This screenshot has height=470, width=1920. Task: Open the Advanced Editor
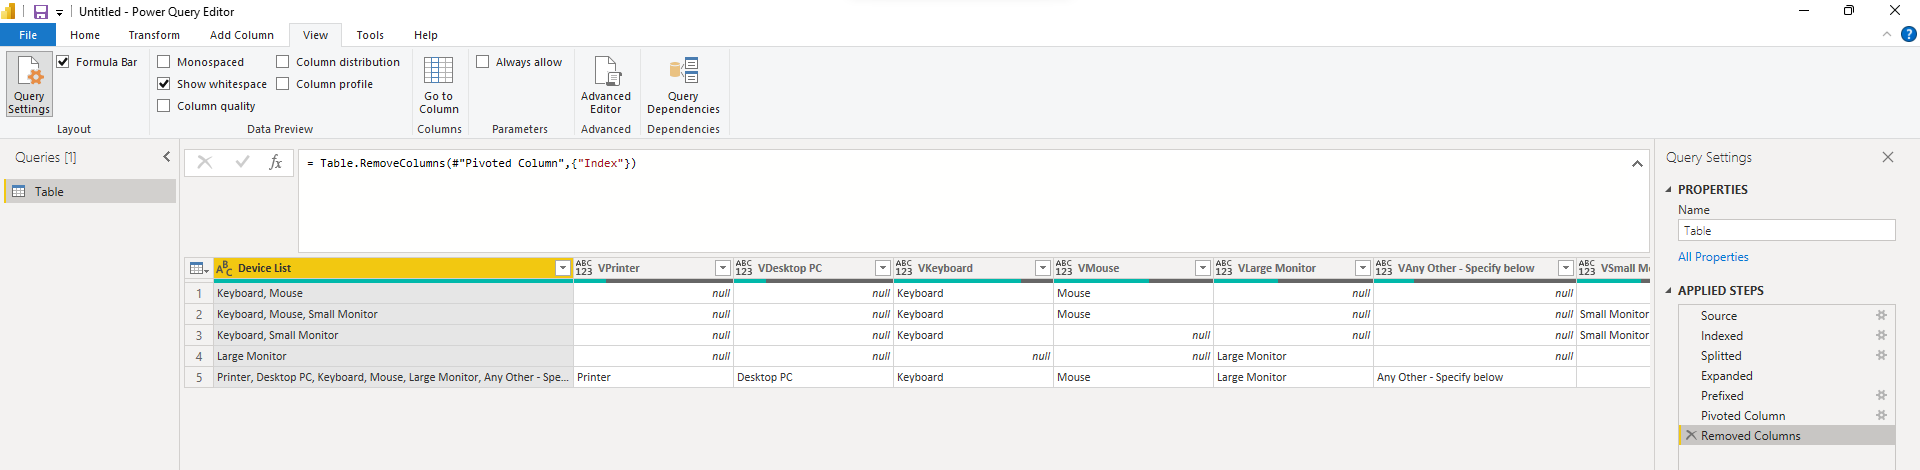(x=606, y=85)
